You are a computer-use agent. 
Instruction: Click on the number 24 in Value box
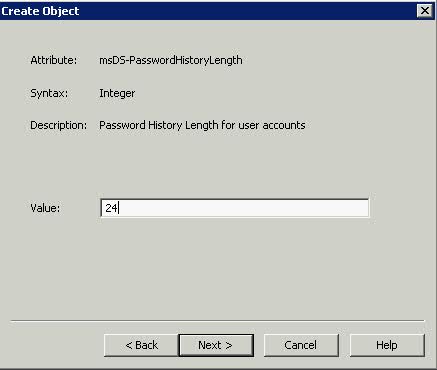coord(111,208)
